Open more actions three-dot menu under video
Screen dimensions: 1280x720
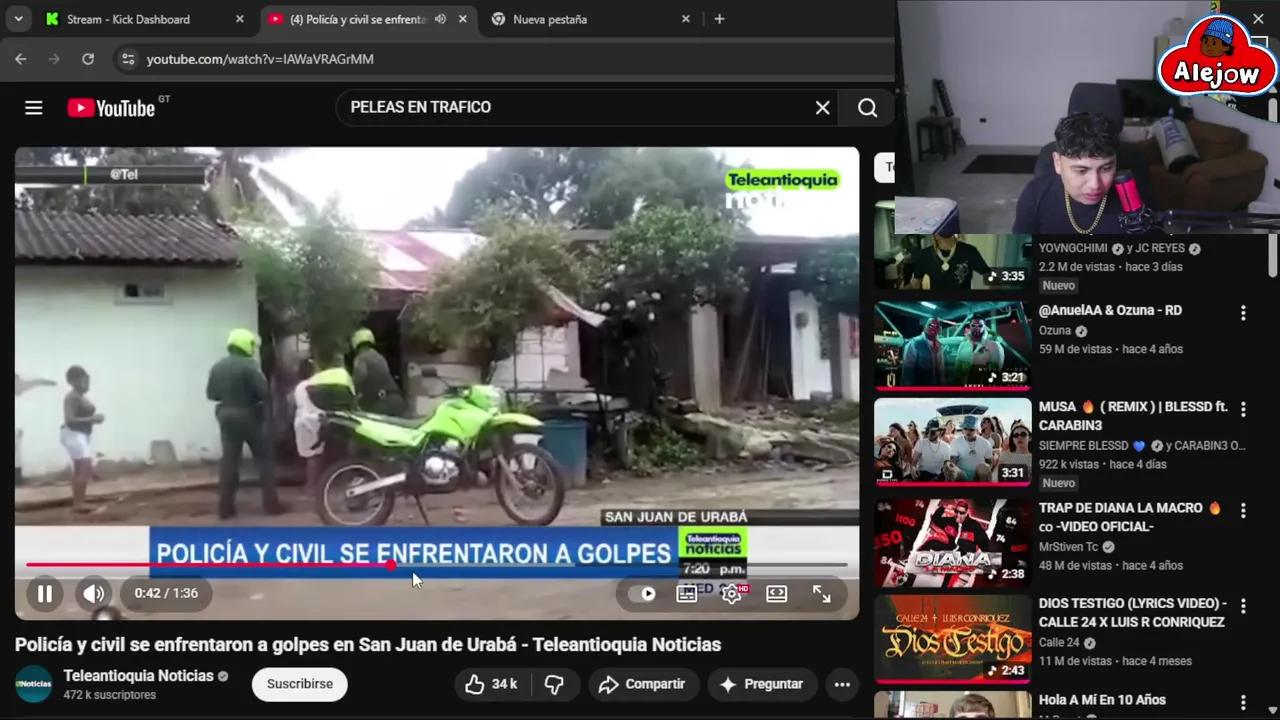coord(842,684)
